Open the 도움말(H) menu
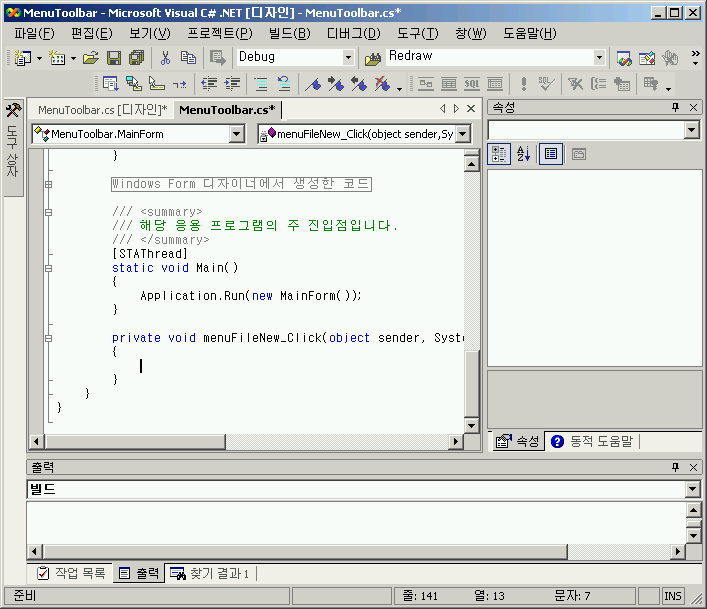Image resolution: width=707 pixels, height=609 pixels. pos(530,33)
